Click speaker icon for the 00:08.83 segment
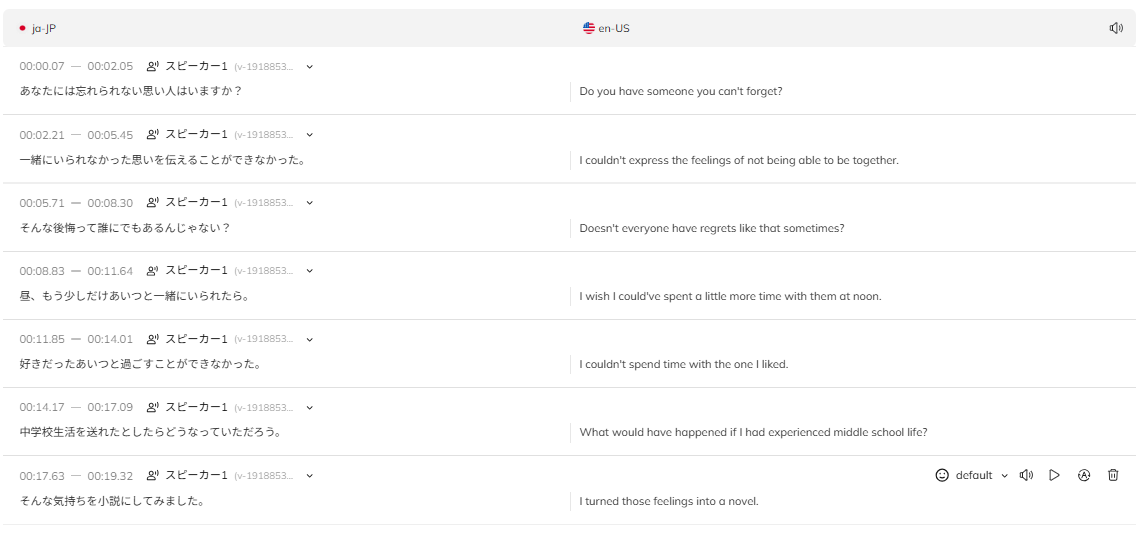 pyautogui.click(x=152, y=270)
